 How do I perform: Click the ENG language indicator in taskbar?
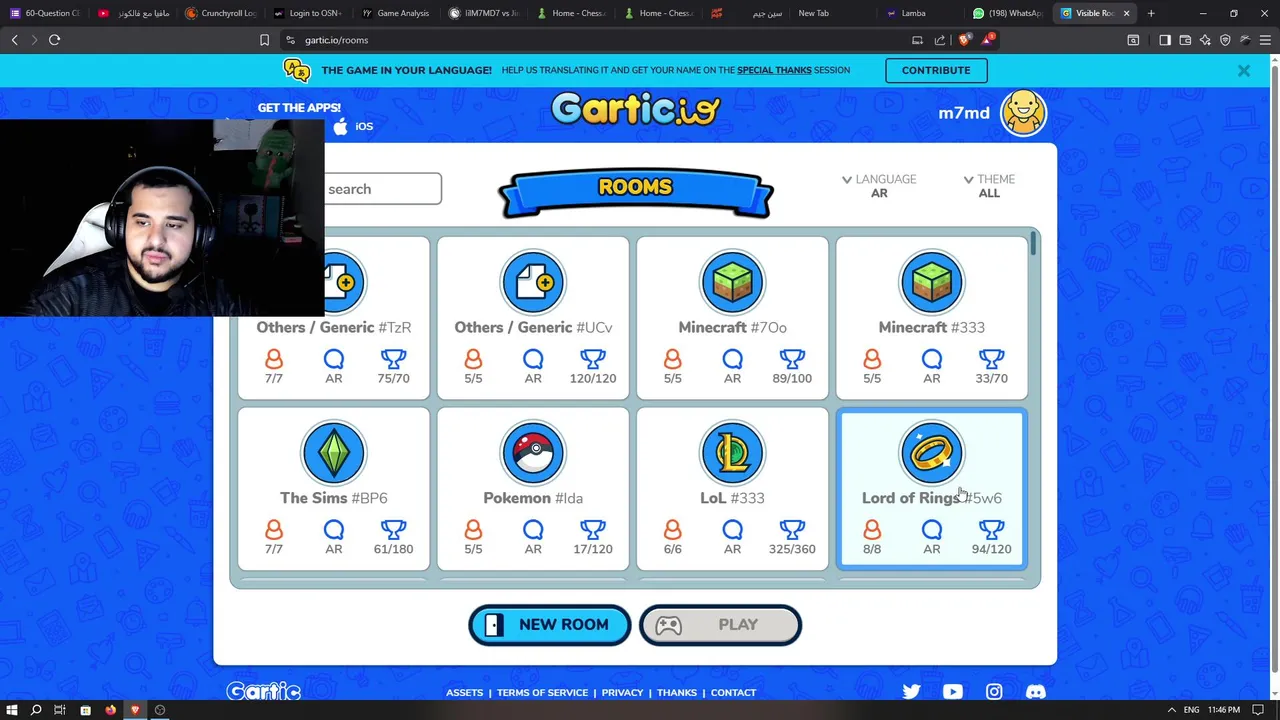click(1191, 710)
